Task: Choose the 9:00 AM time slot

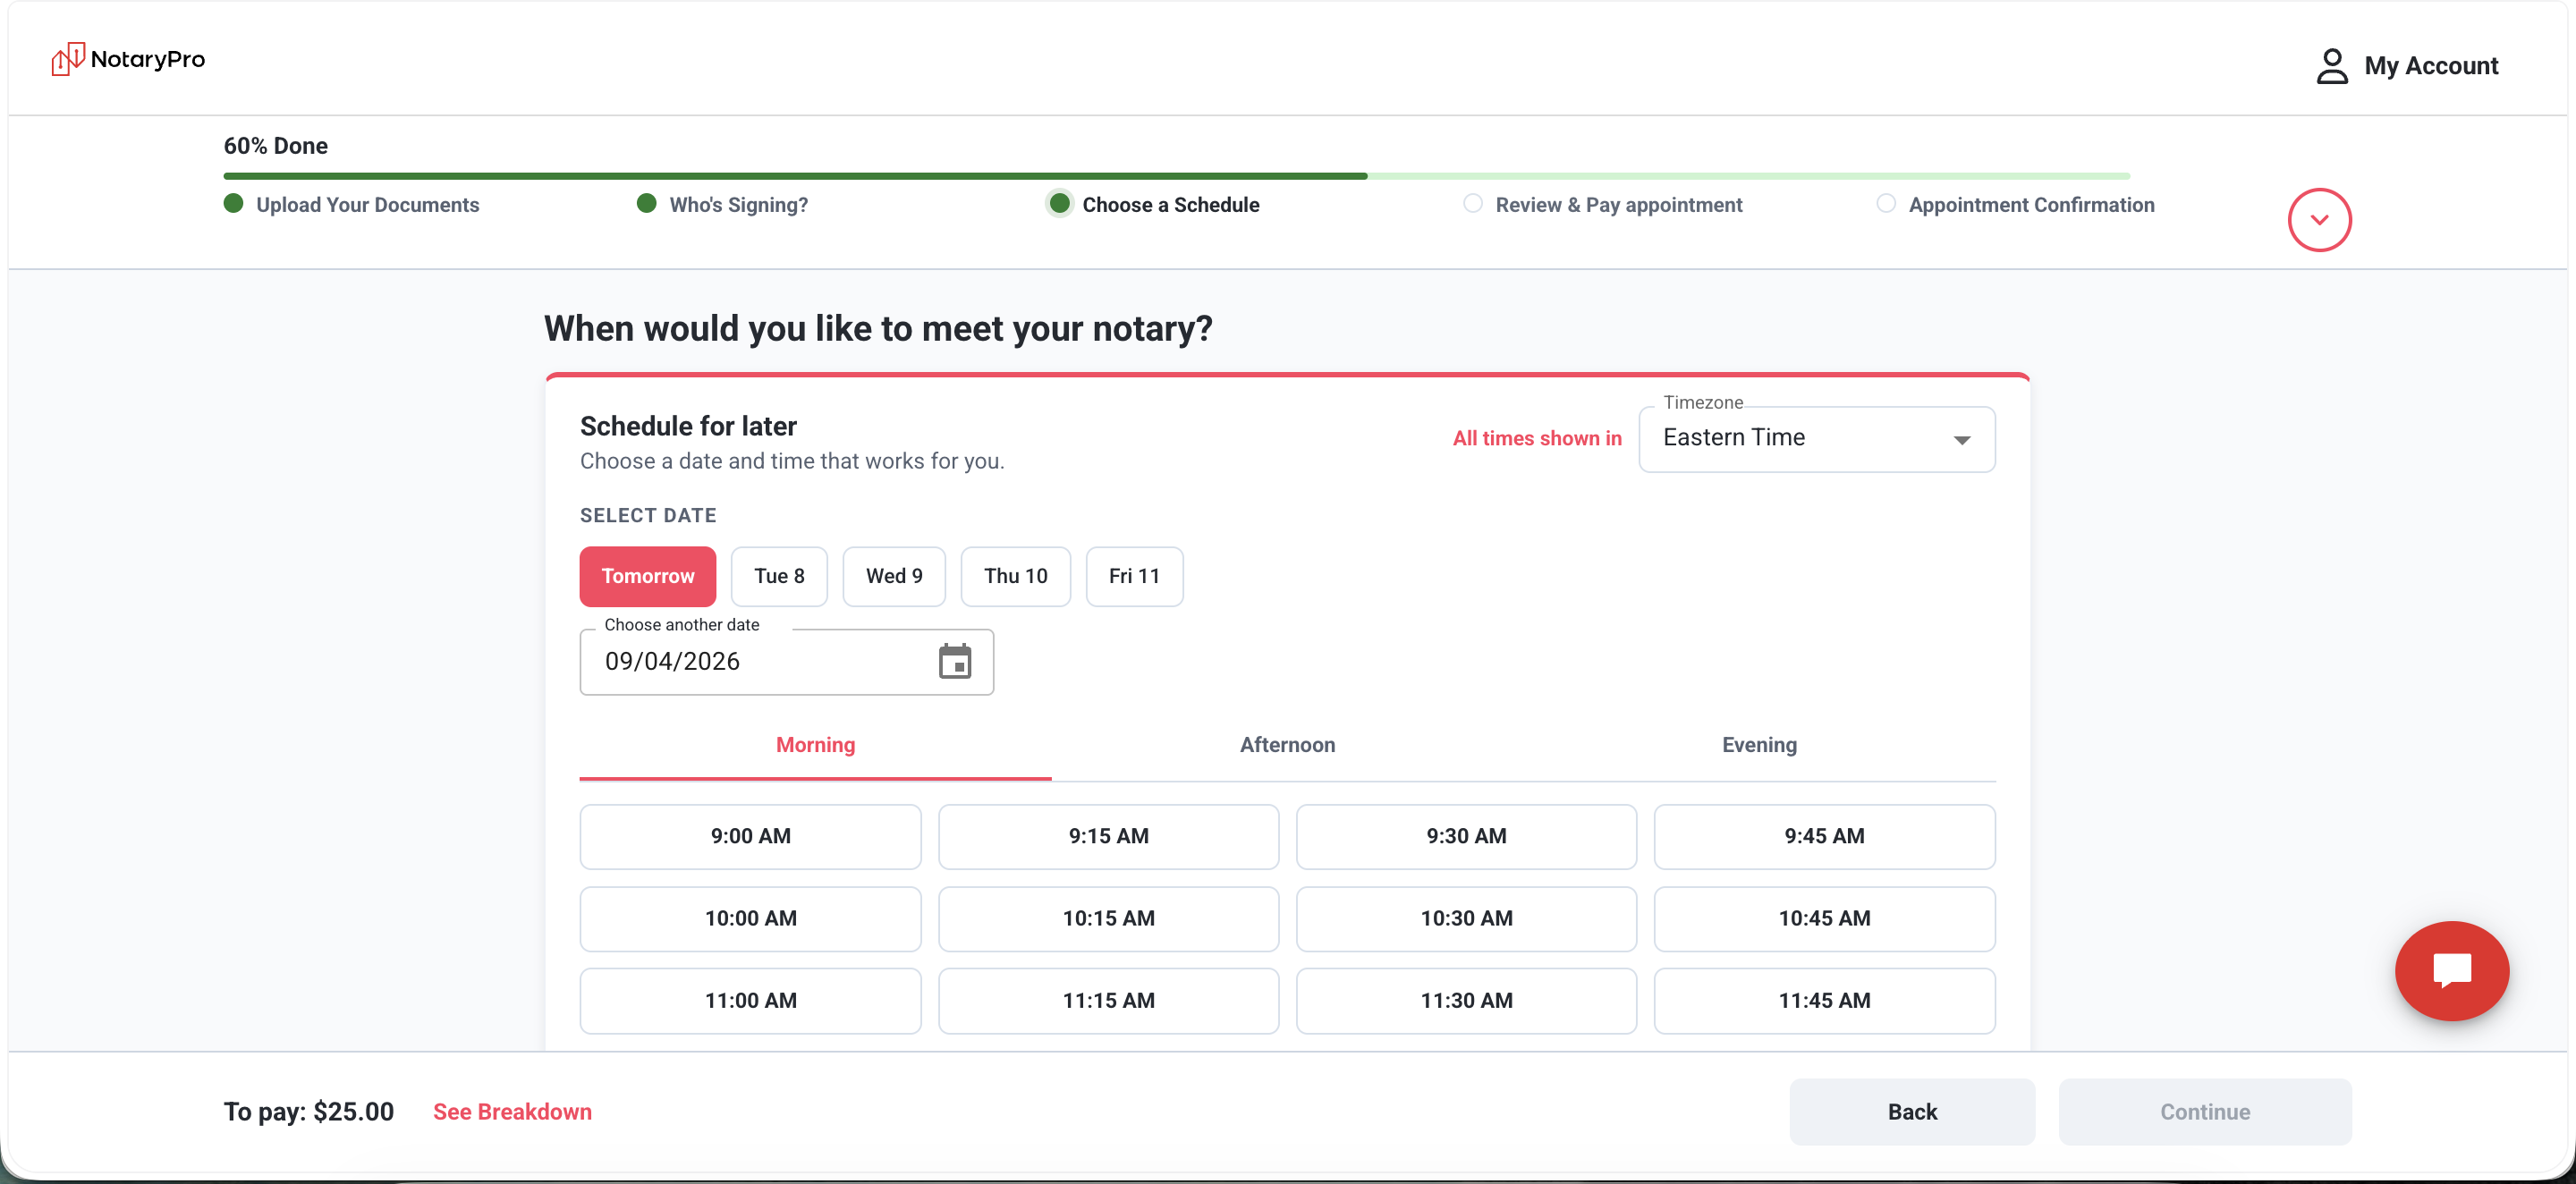Action: [750, 836]
